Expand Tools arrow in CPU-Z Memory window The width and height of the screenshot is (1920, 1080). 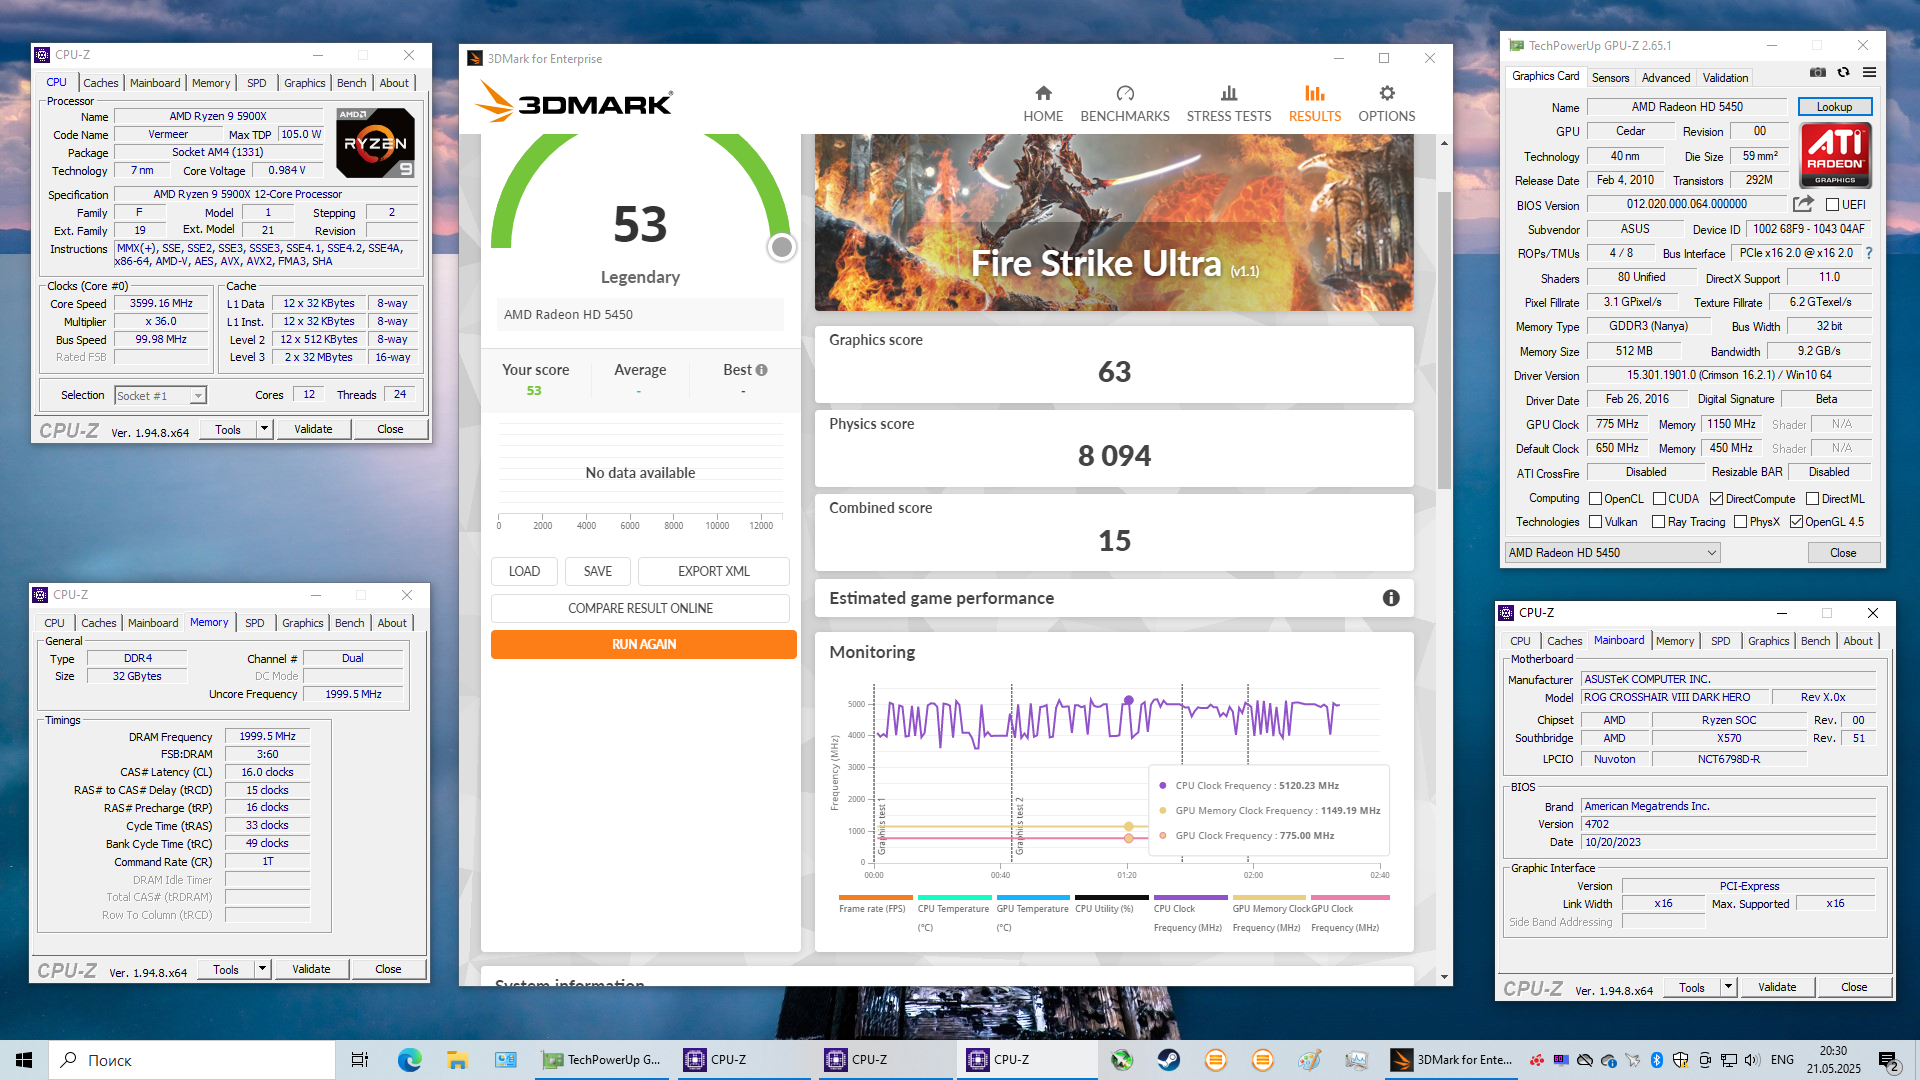(x=262, y=969)
